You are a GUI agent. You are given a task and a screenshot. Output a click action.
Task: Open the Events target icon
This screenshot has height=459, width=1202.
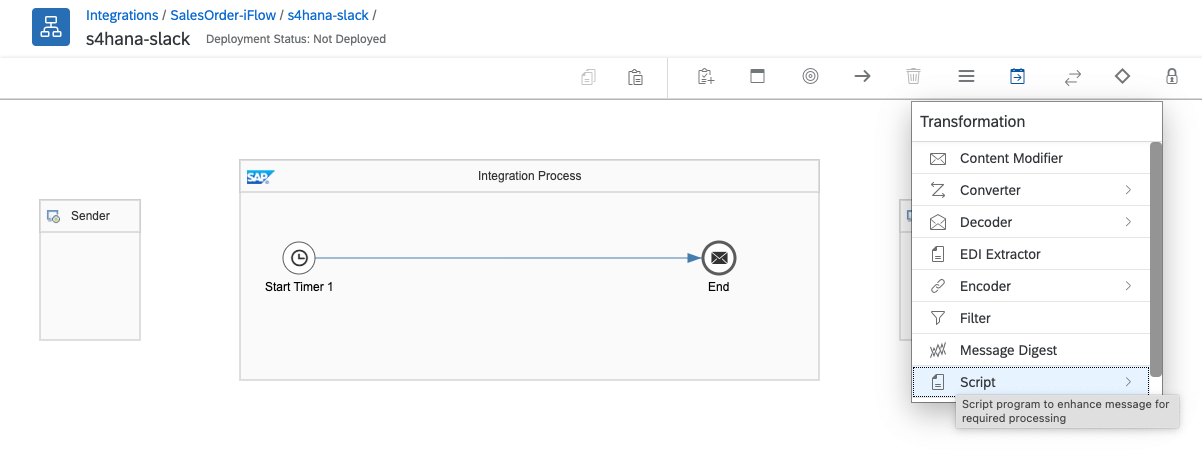[810, 76]
